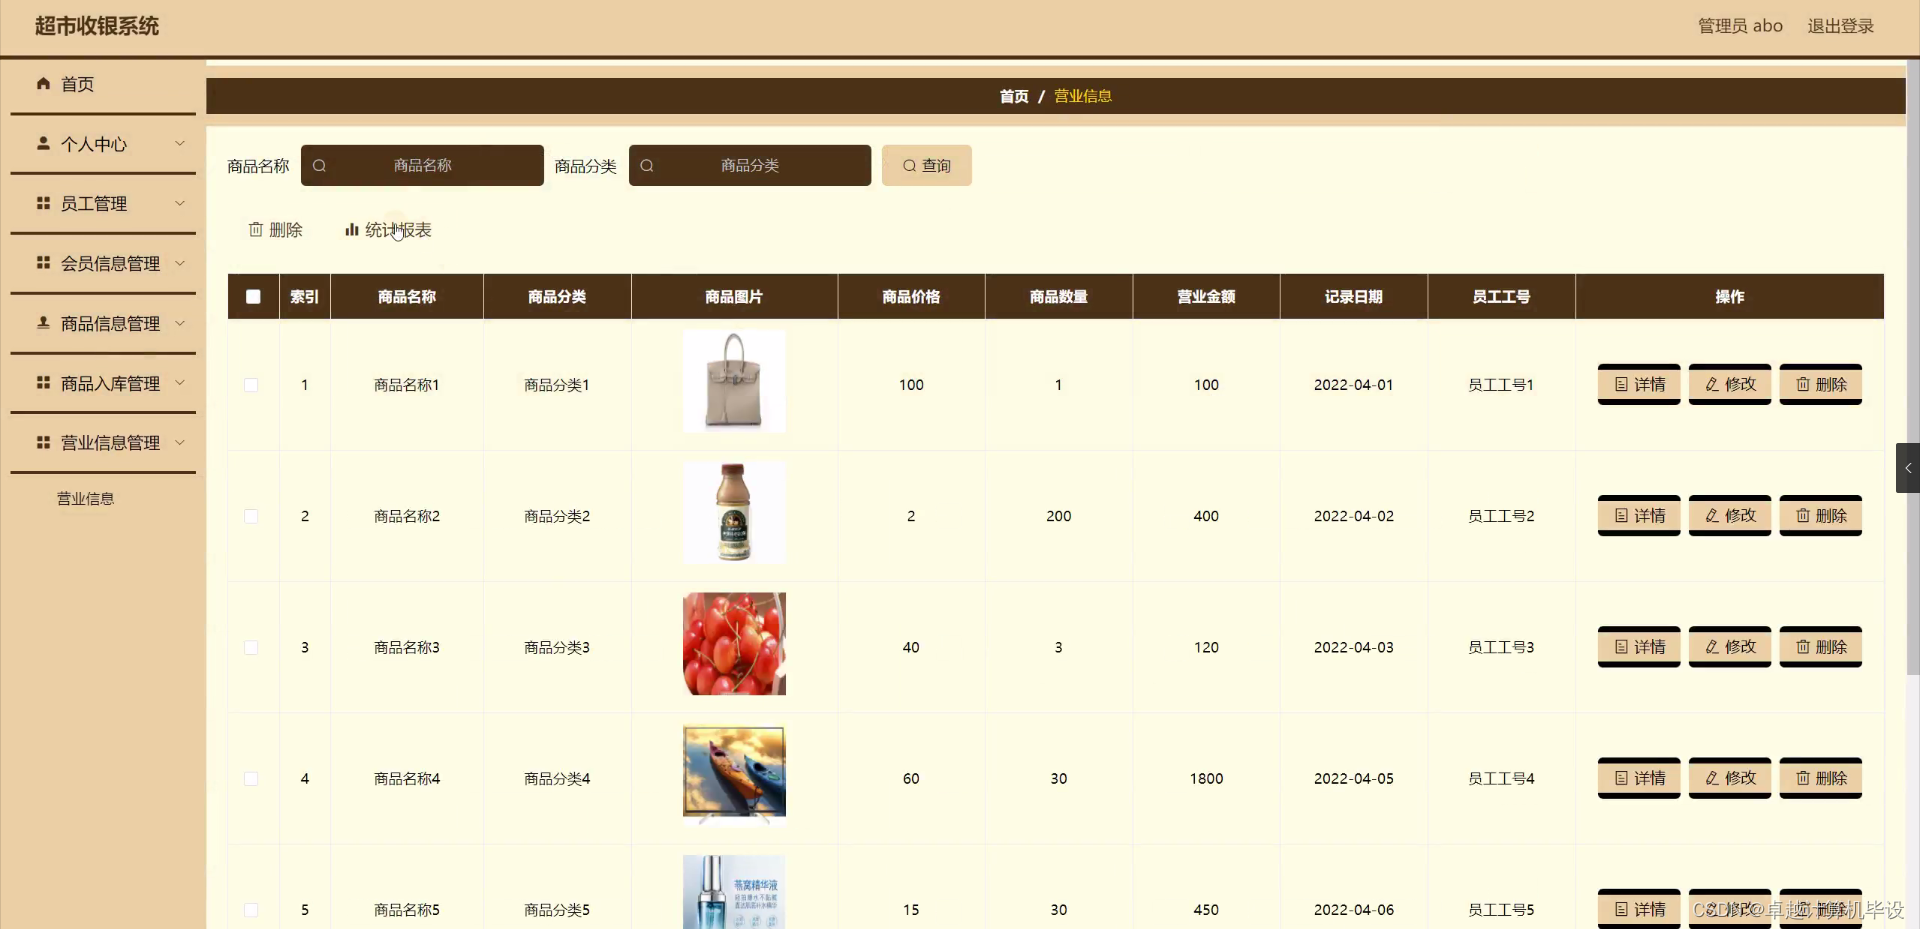Screen dimensions: 1920x929
Task: Click search icon in 商品分类 input
Action: tap(647, 166)
